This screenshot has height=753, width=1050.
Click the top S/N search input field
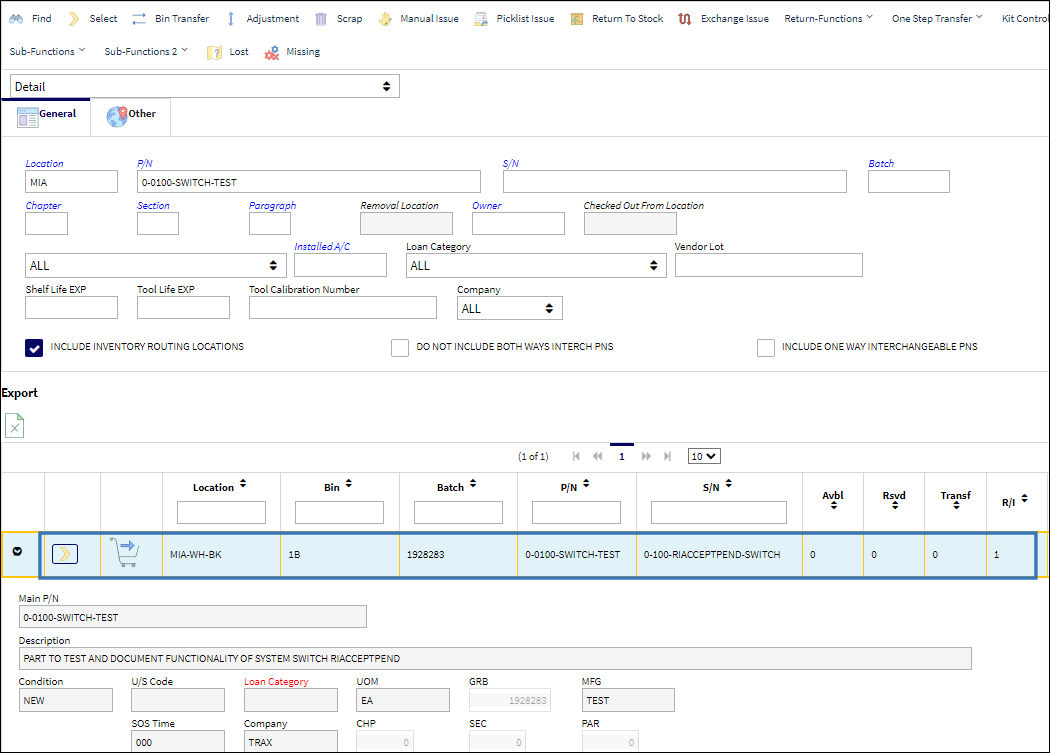(675, 182)
